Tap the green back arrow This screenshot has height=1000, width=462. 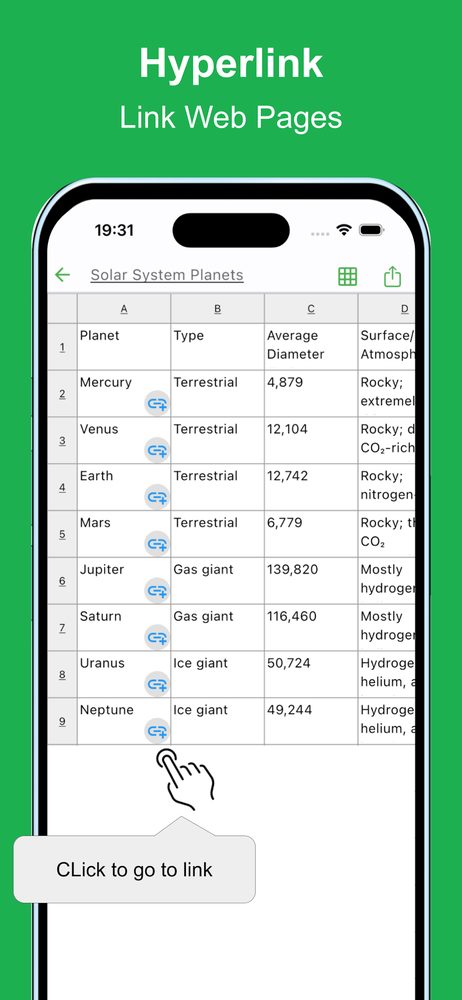click(x=62, y=276)
